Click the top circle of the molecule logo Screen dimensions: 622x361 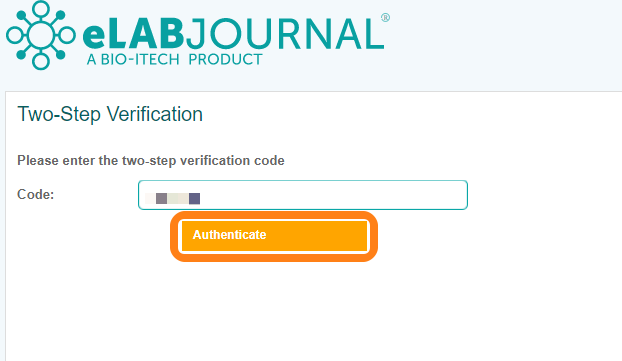point(40,8)
